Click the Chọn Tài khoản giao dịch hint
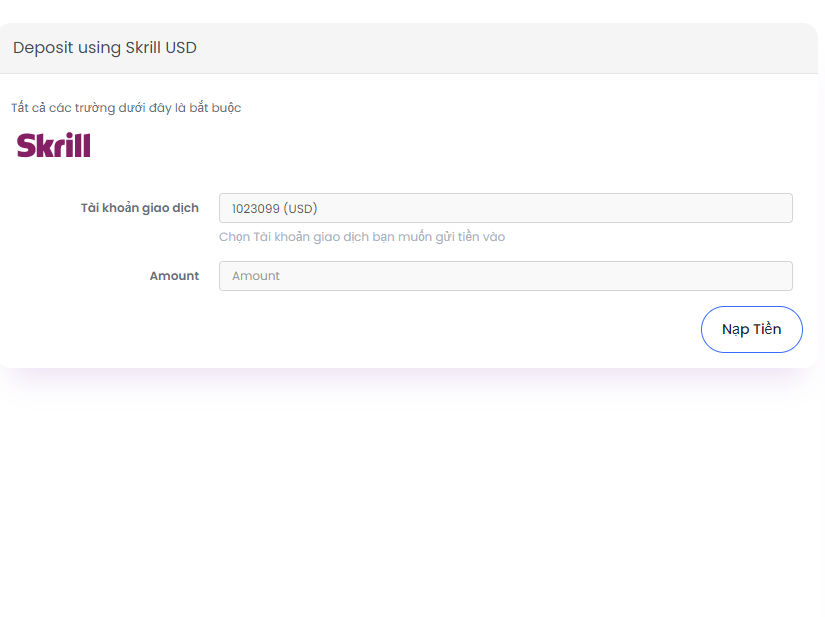Image resolution: width=825 pixels, height=617 pixels. coord(362,237)
